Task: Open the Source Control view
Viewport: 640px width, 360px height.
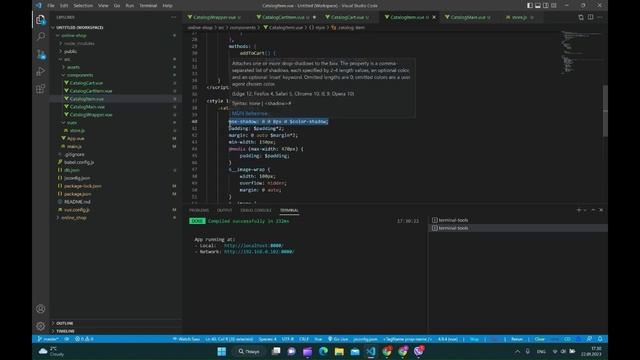Action: pyautogui.click(x=40, y=54)
